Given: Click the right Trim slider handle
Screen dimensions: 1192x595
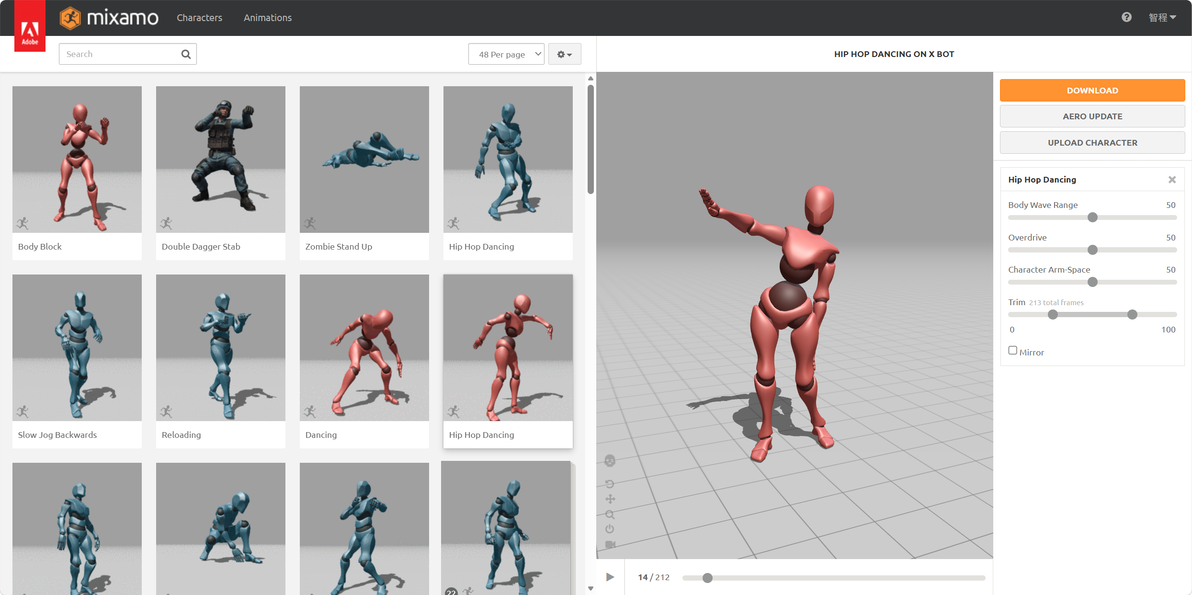Looking at the screenshot, I should 1132,315.
